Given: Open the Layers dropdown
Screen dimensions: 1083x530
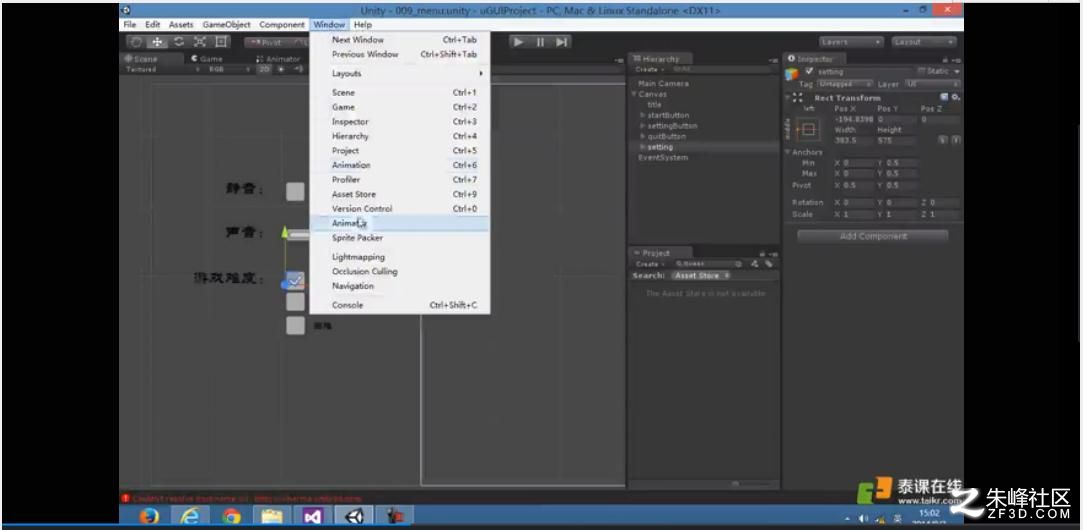Looking at the screenshot, I should [852, 42].
